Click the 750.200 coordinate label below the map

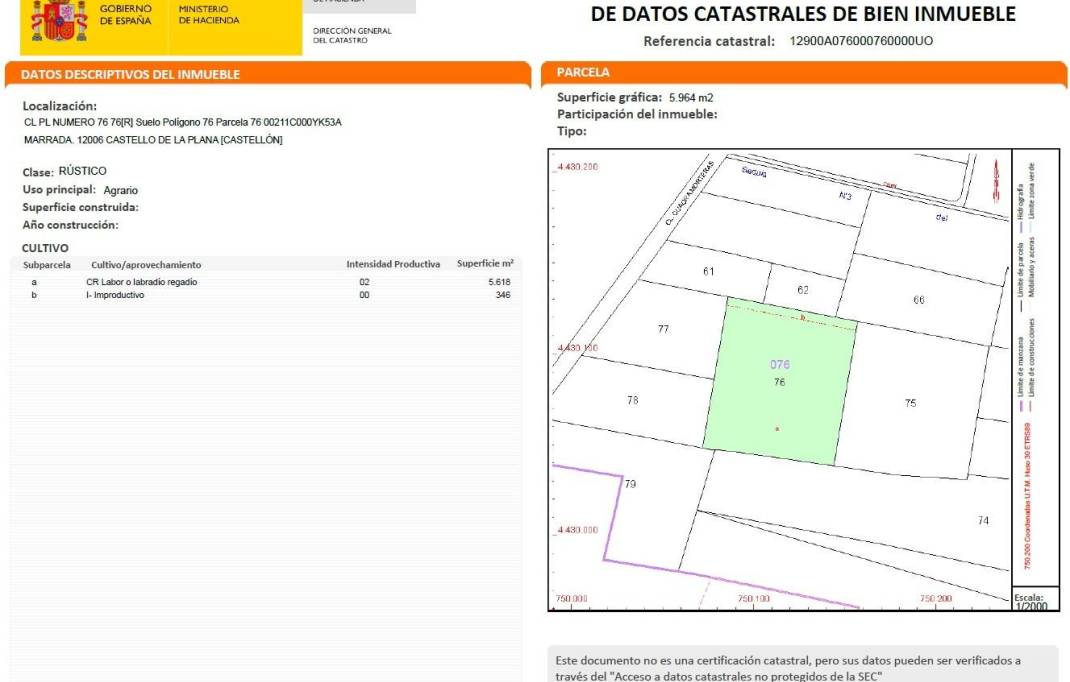click(936, 599)
